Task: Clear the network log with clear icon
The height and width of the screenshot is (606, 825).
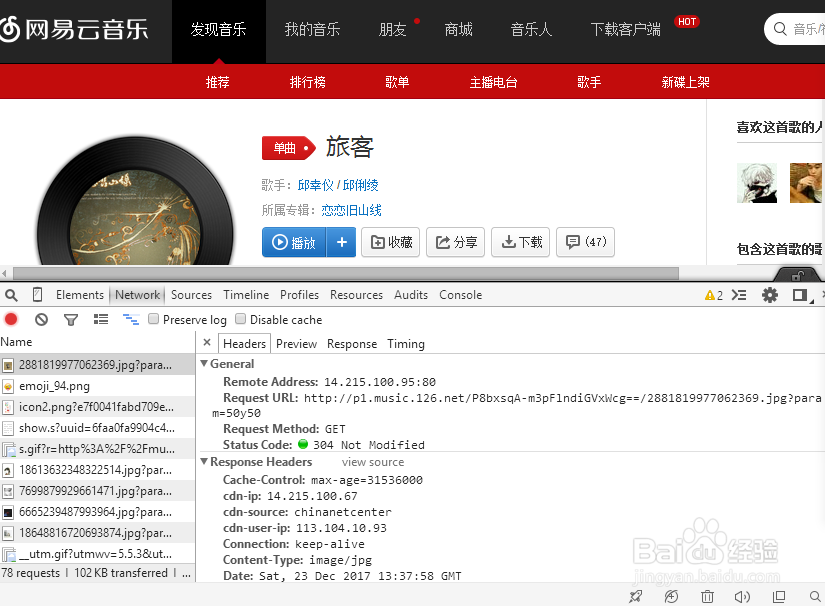Action: (41, 319)
